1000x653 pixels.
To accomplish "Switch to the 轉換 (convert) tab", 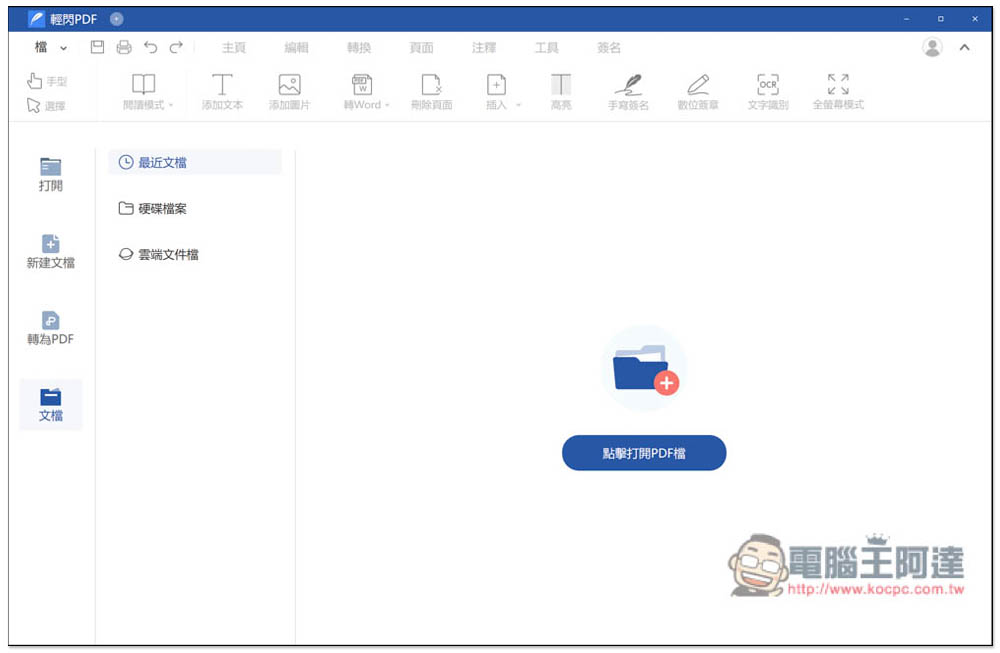I will tap(358, 47).
